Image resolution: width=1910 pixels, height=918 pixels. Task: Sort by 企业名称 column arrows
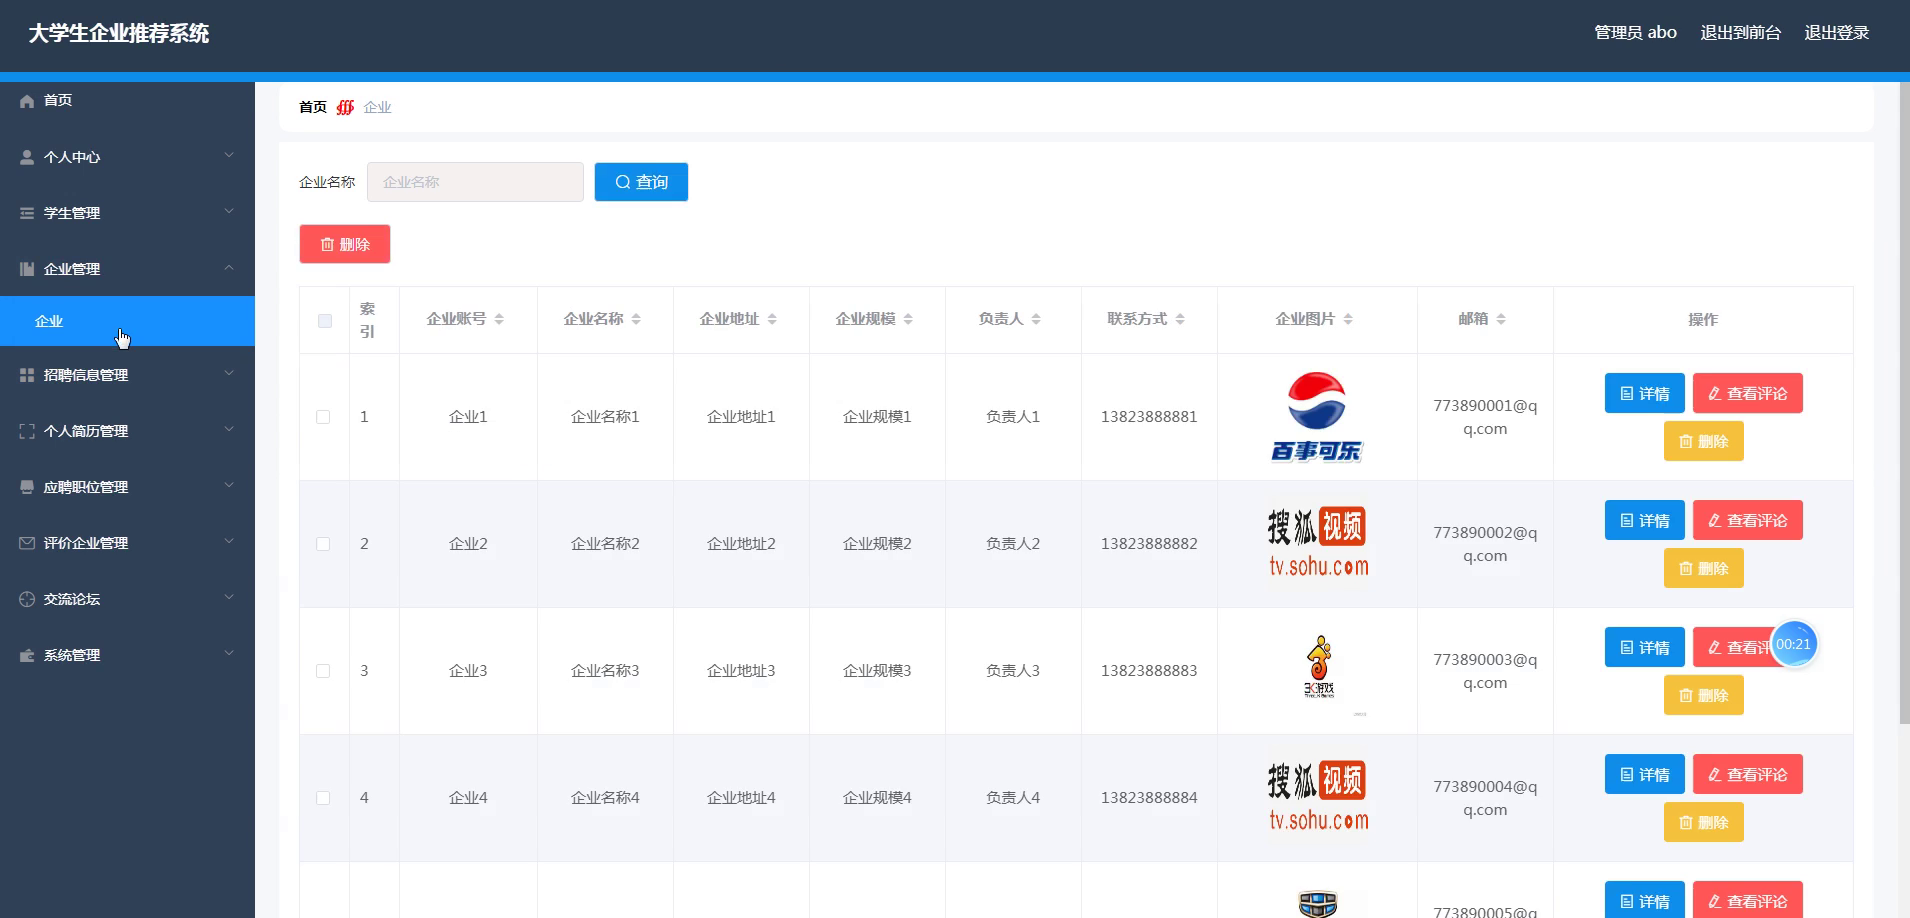[x=636, y=319]
